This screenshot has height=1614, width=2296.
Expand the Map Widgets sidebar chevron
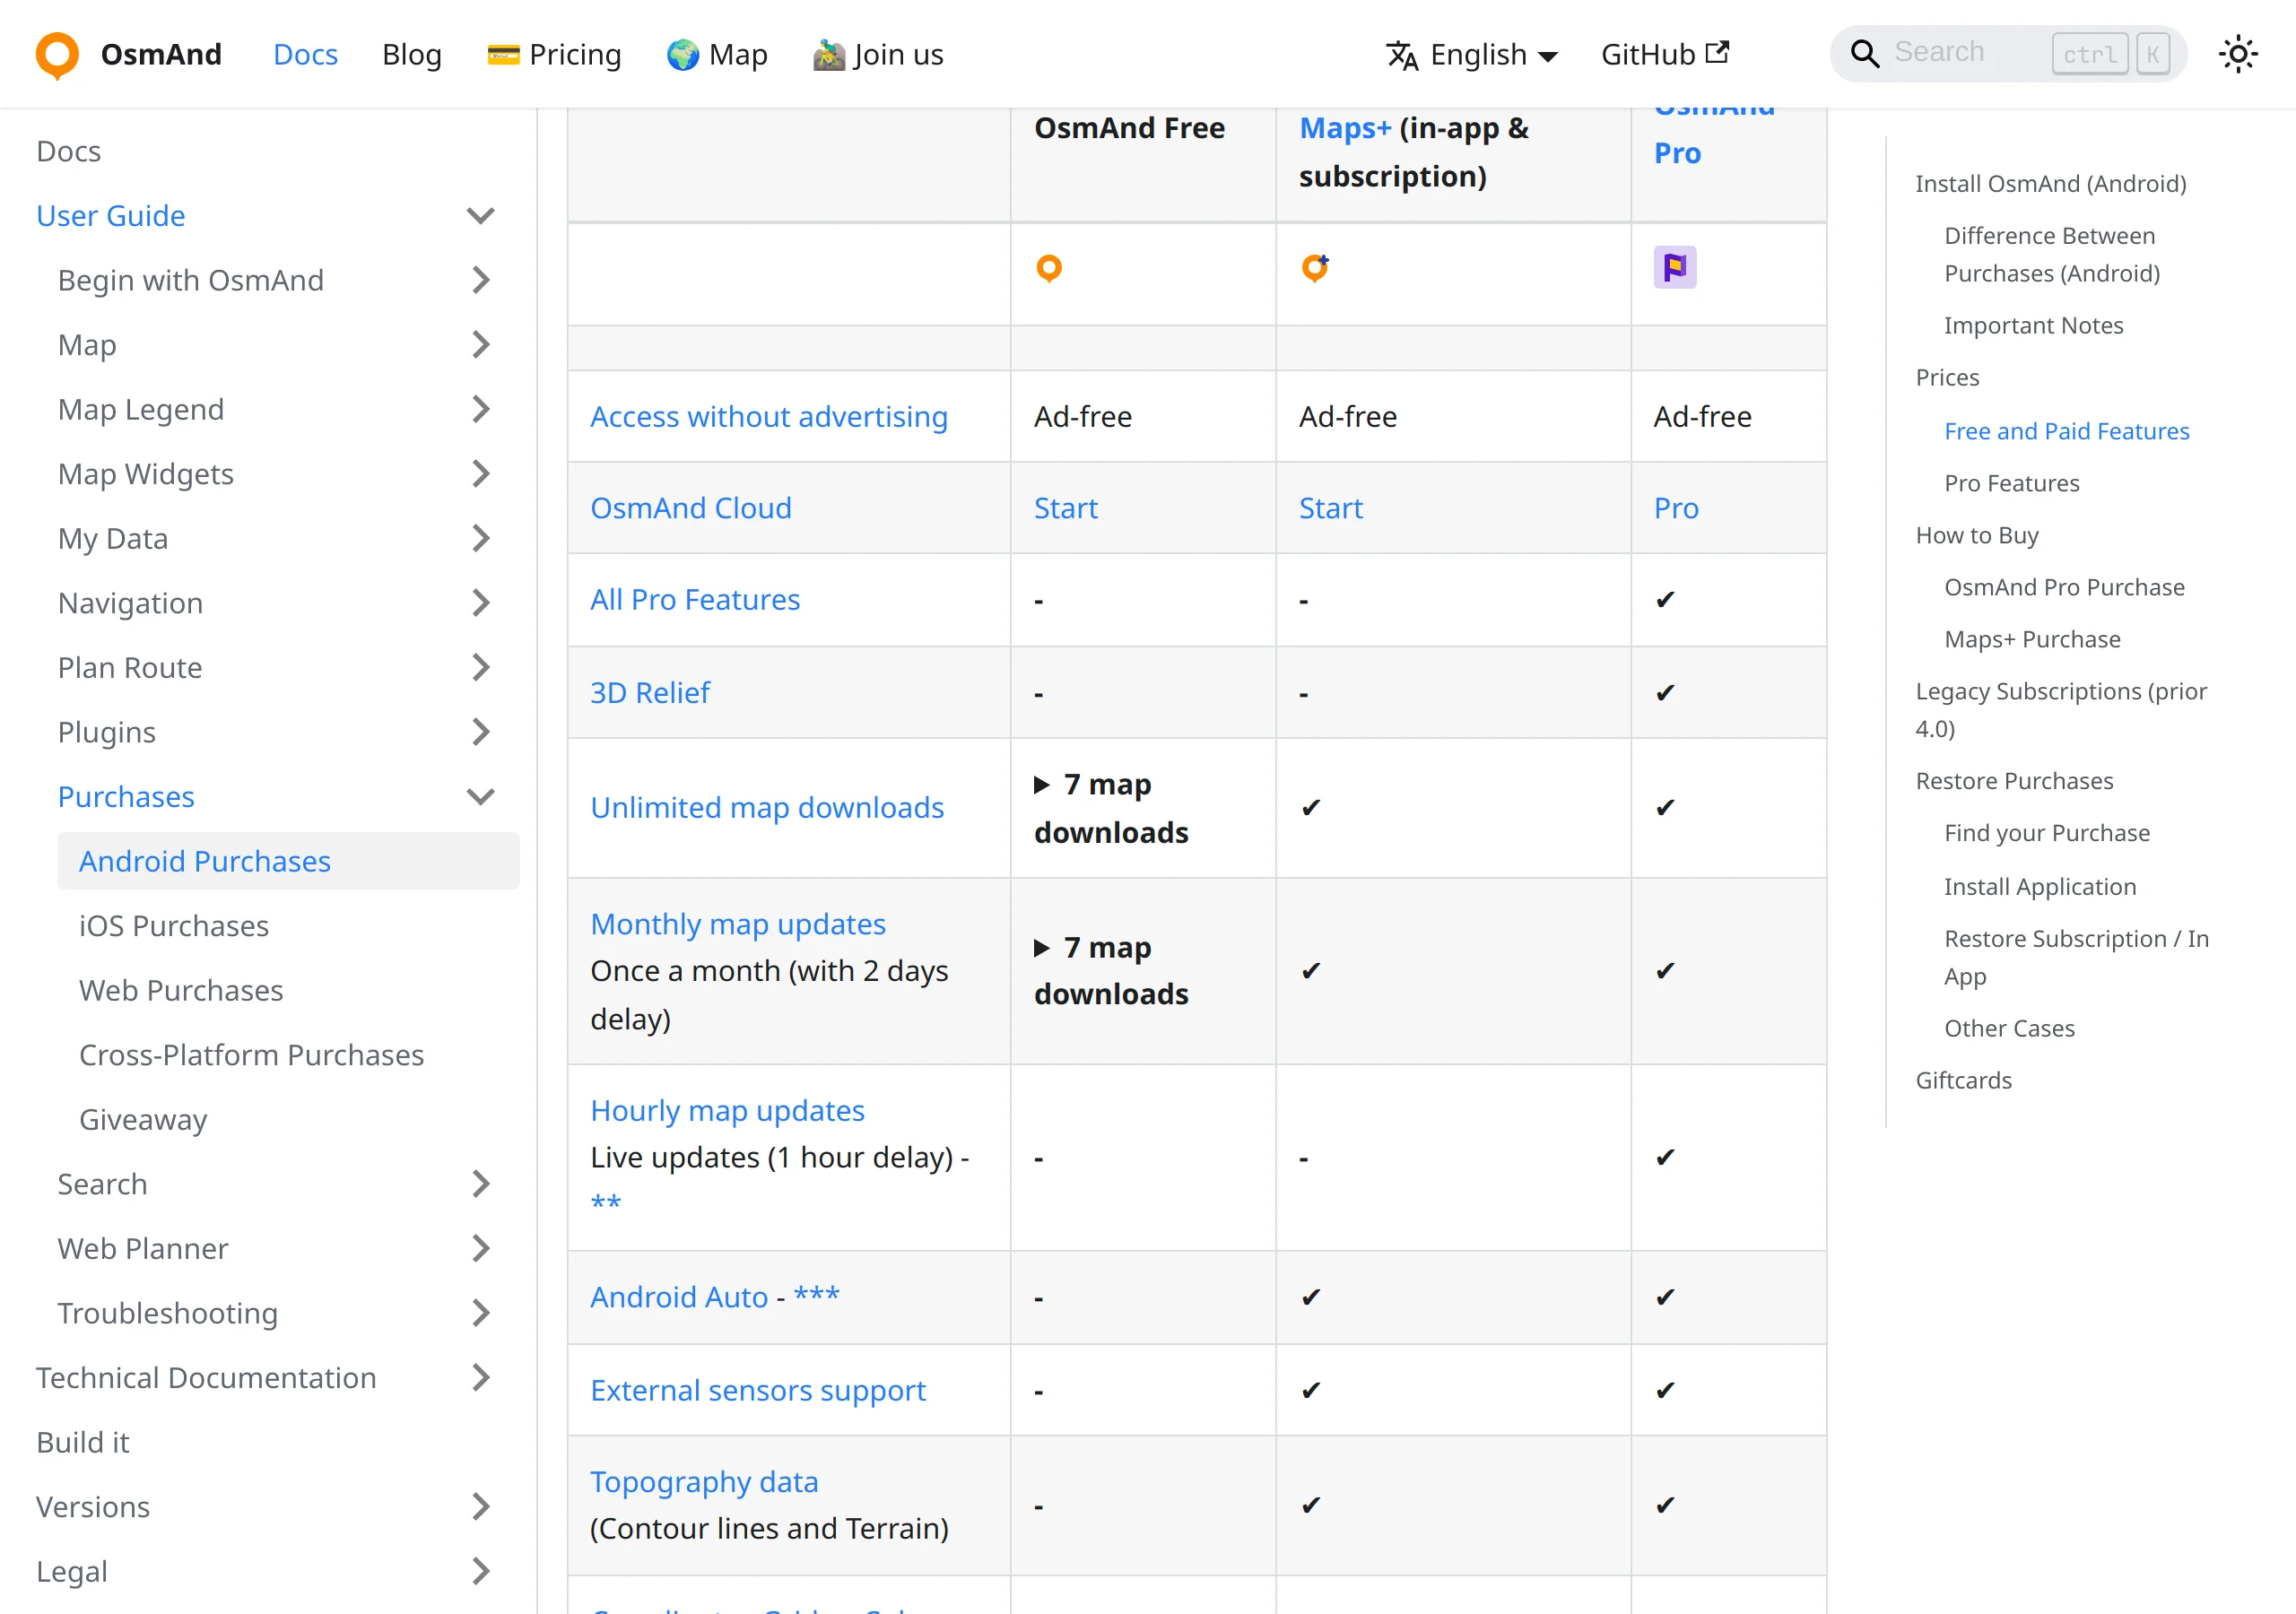[481, 474]
